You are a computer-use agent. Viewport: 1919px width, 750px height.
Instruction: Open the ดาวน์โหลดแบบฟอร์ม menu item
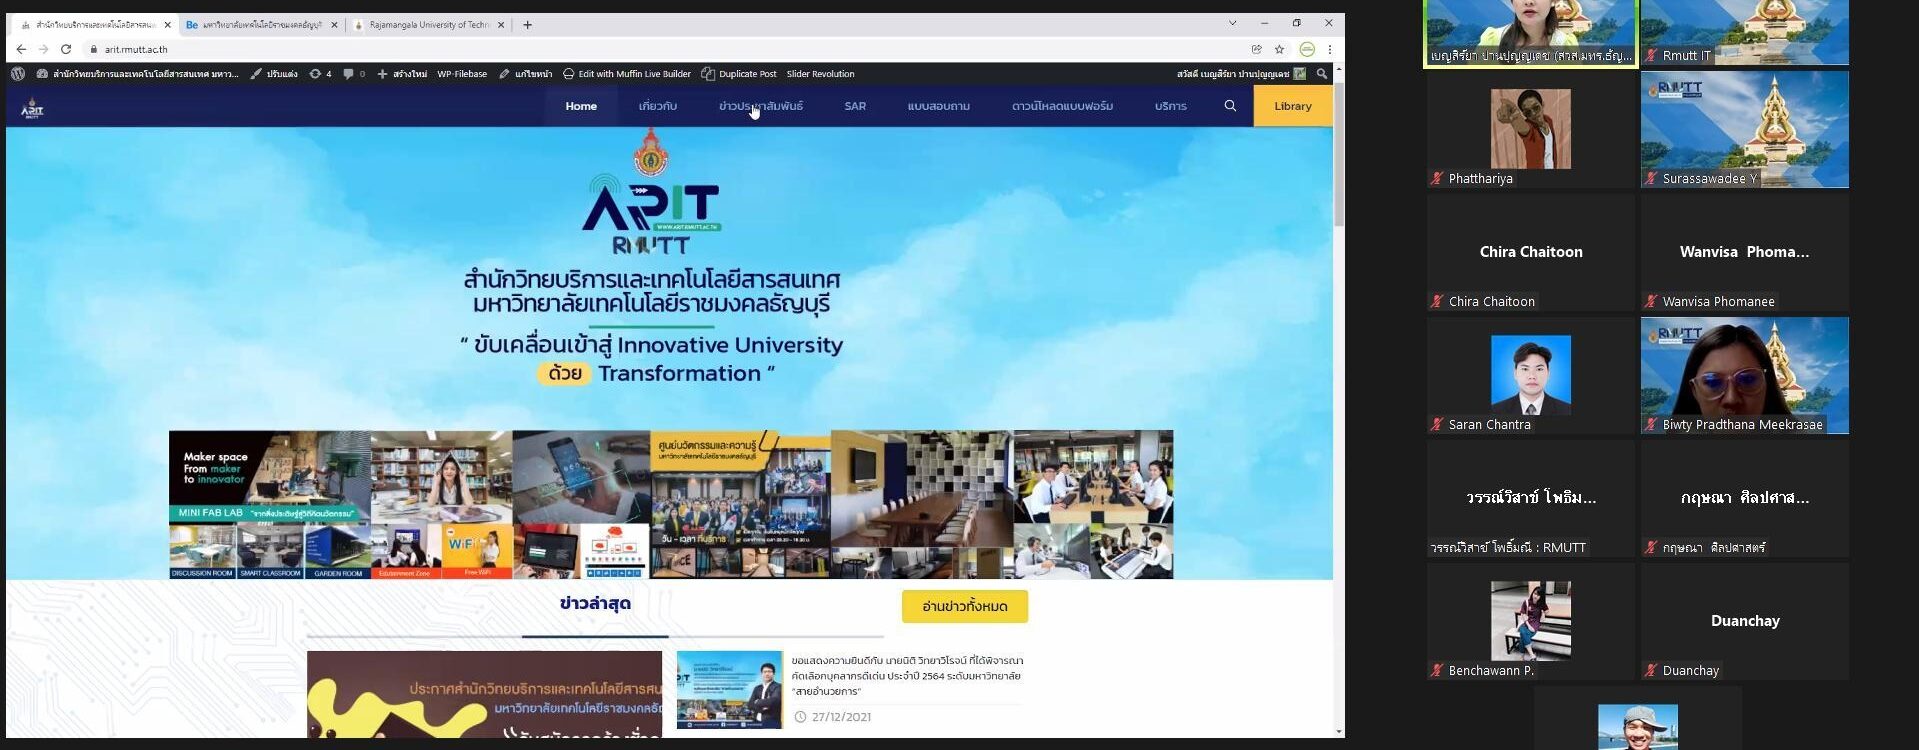(x=1062, y=106)
